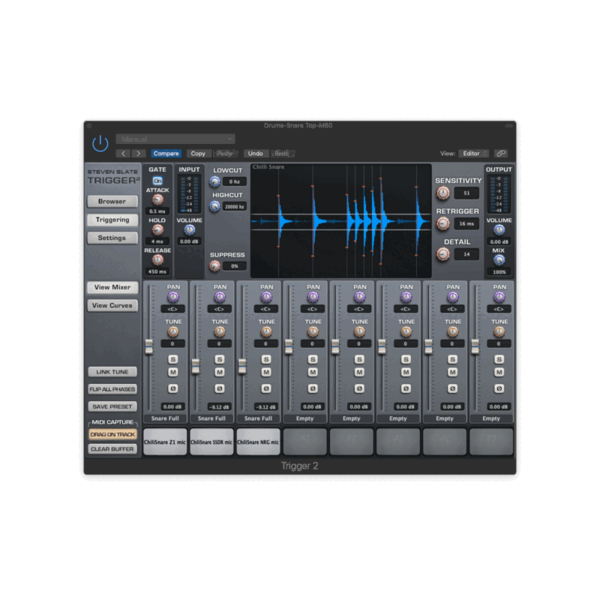The image size is (600, 600).
Task: Click the Highcut knob
Action: [x=215, y=207]
